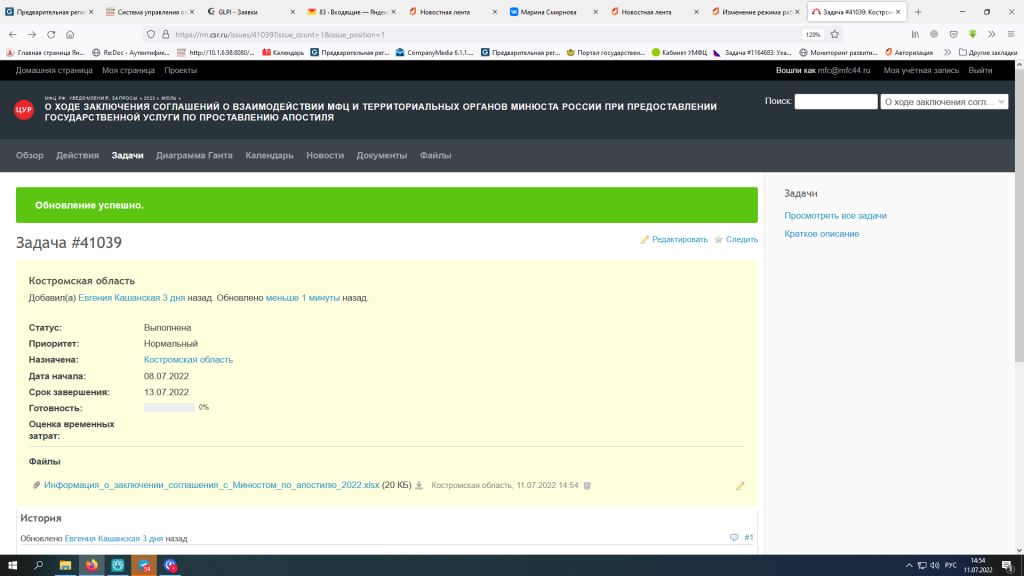Image resolution: width=1024 pixels, height=576 pixels.
Task: Click the Следить watch star link
Action: 735,239
